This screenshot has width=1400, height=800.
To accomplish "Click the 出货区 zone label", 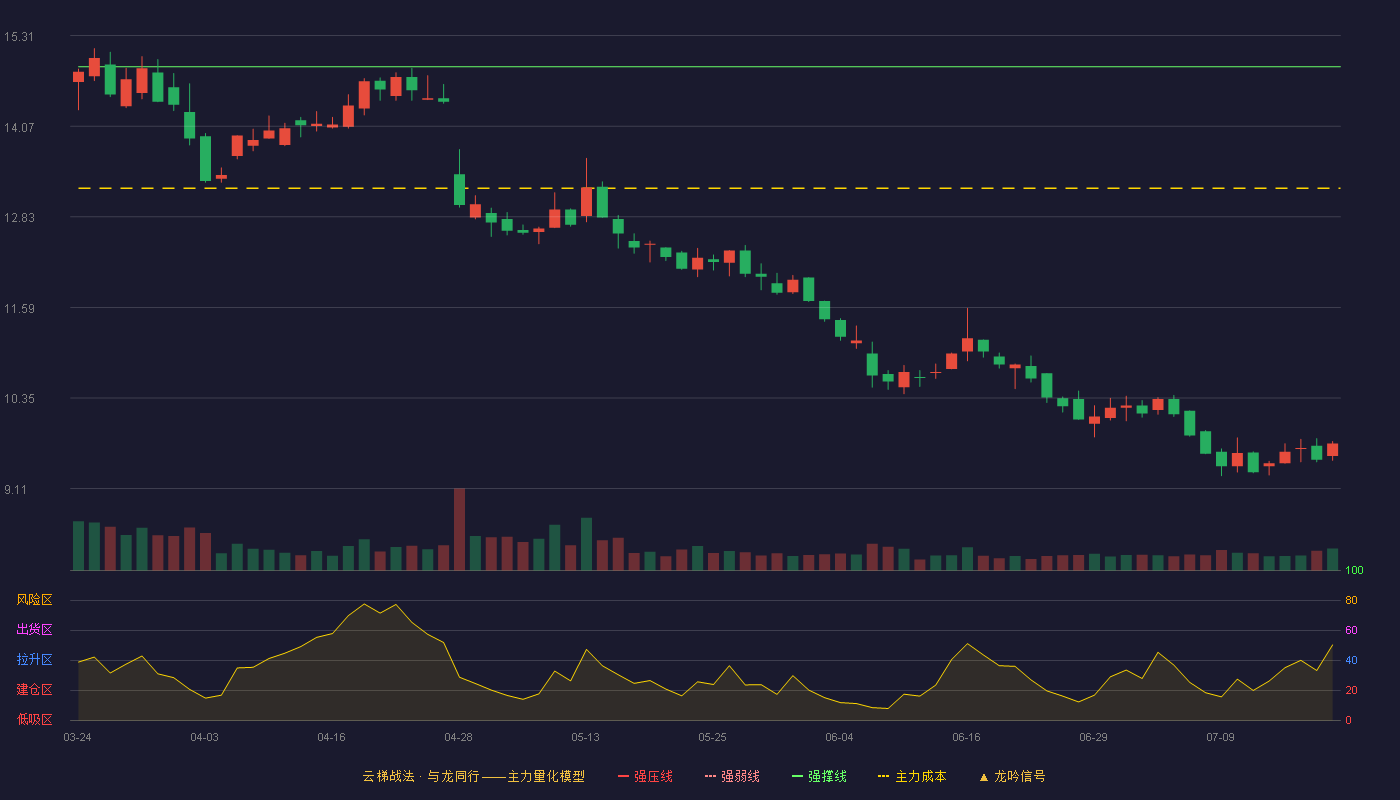I will coord(34,630).
